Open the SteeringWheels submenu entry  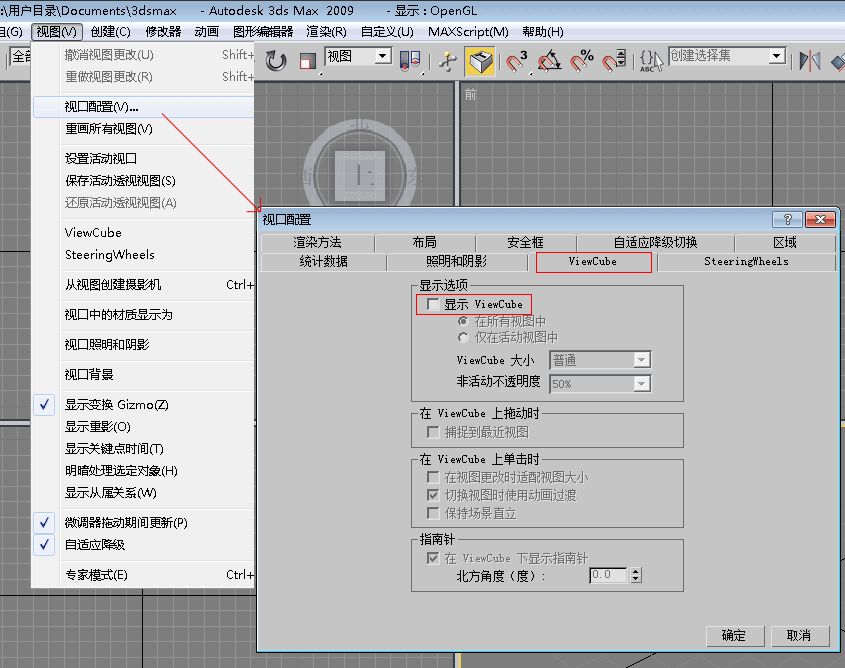click(x=144, y=255)
